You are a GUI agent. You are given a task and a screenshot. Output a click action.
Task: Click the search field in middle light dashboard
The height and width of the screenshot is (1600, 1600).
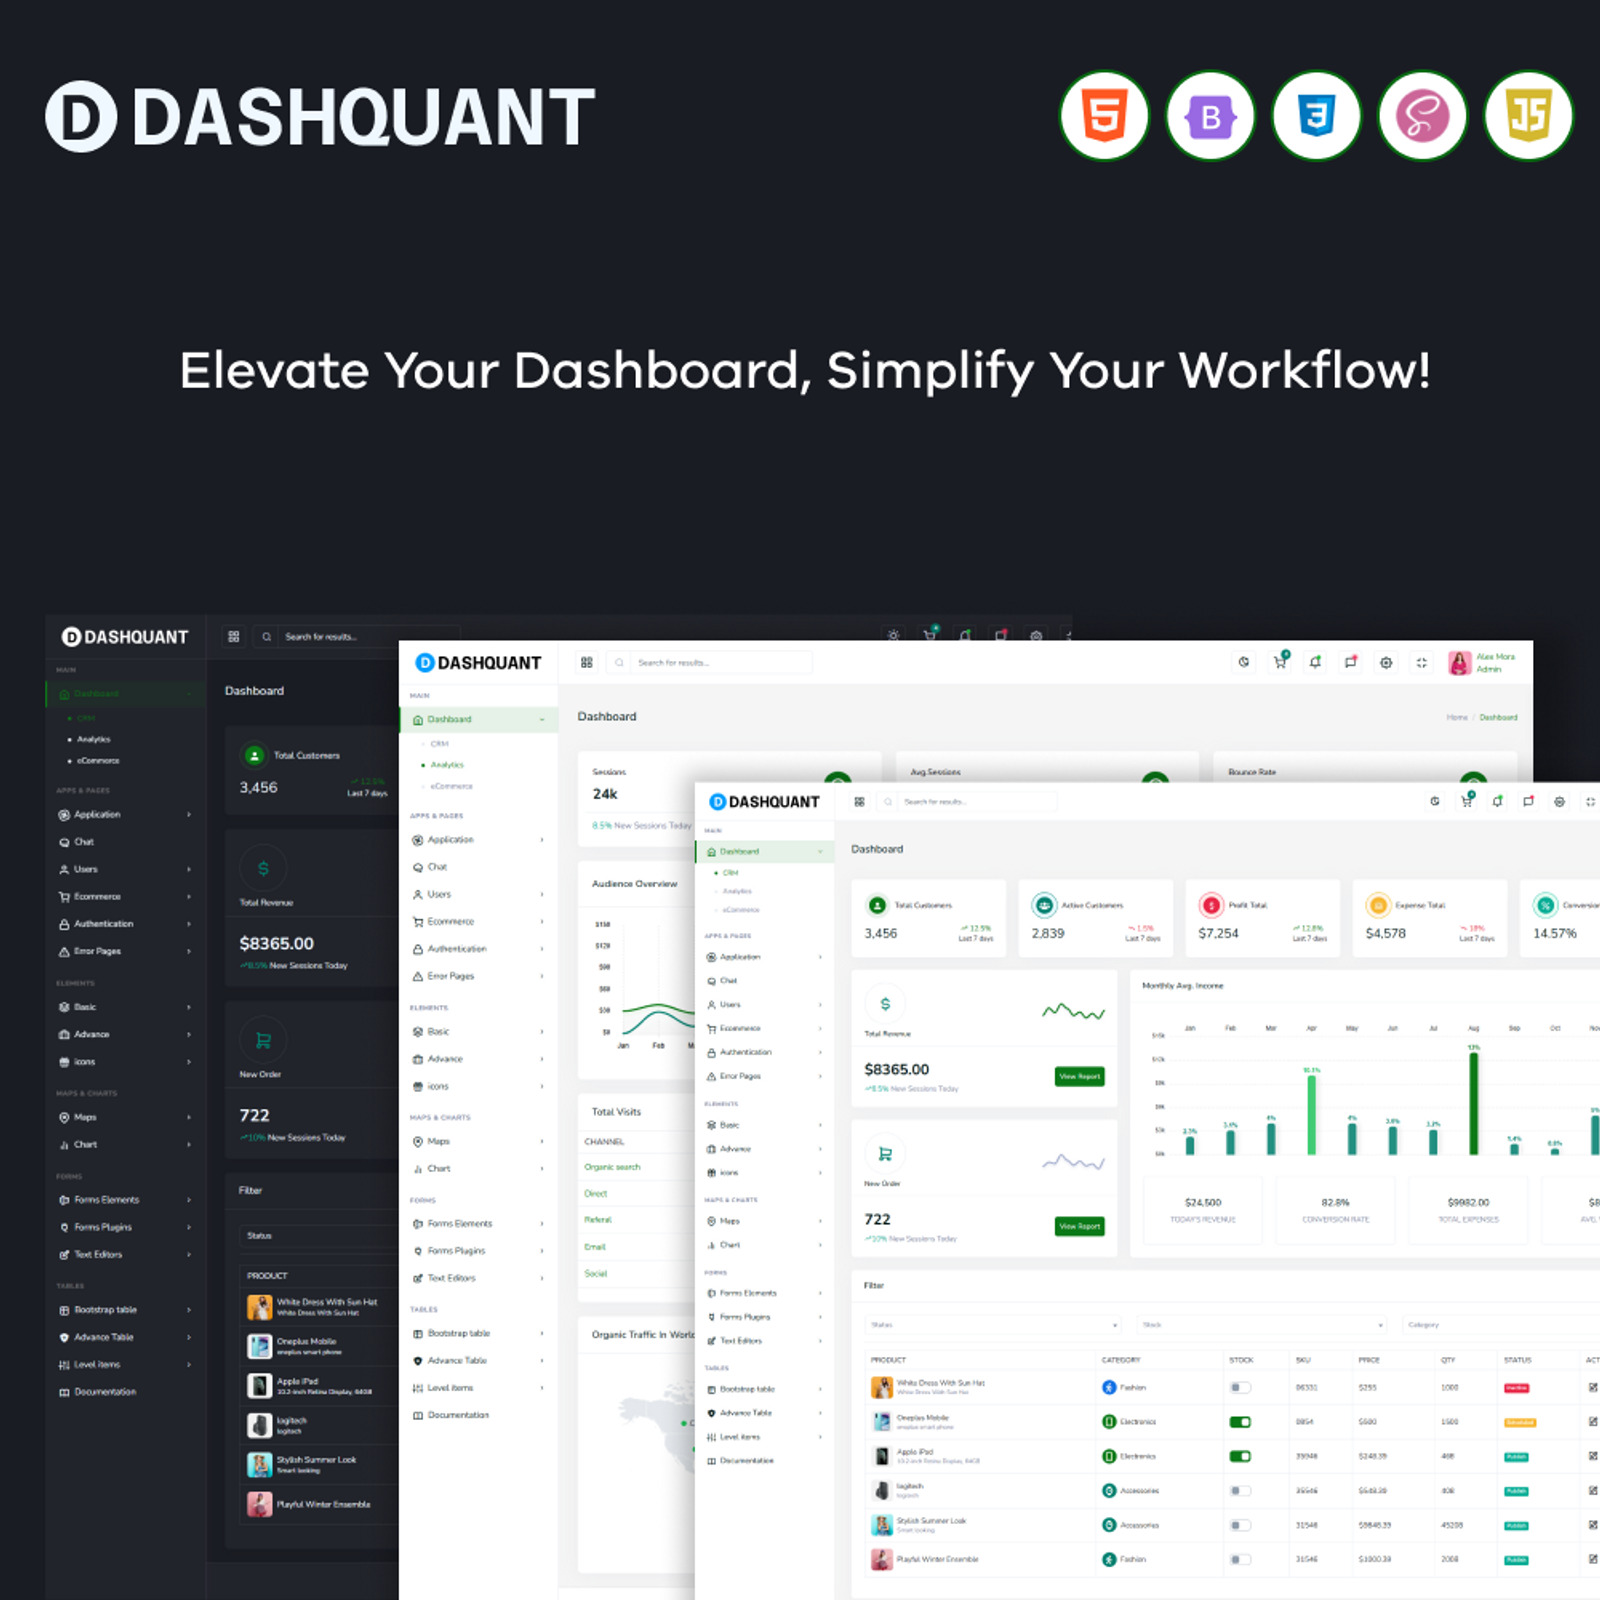(709, 662)
